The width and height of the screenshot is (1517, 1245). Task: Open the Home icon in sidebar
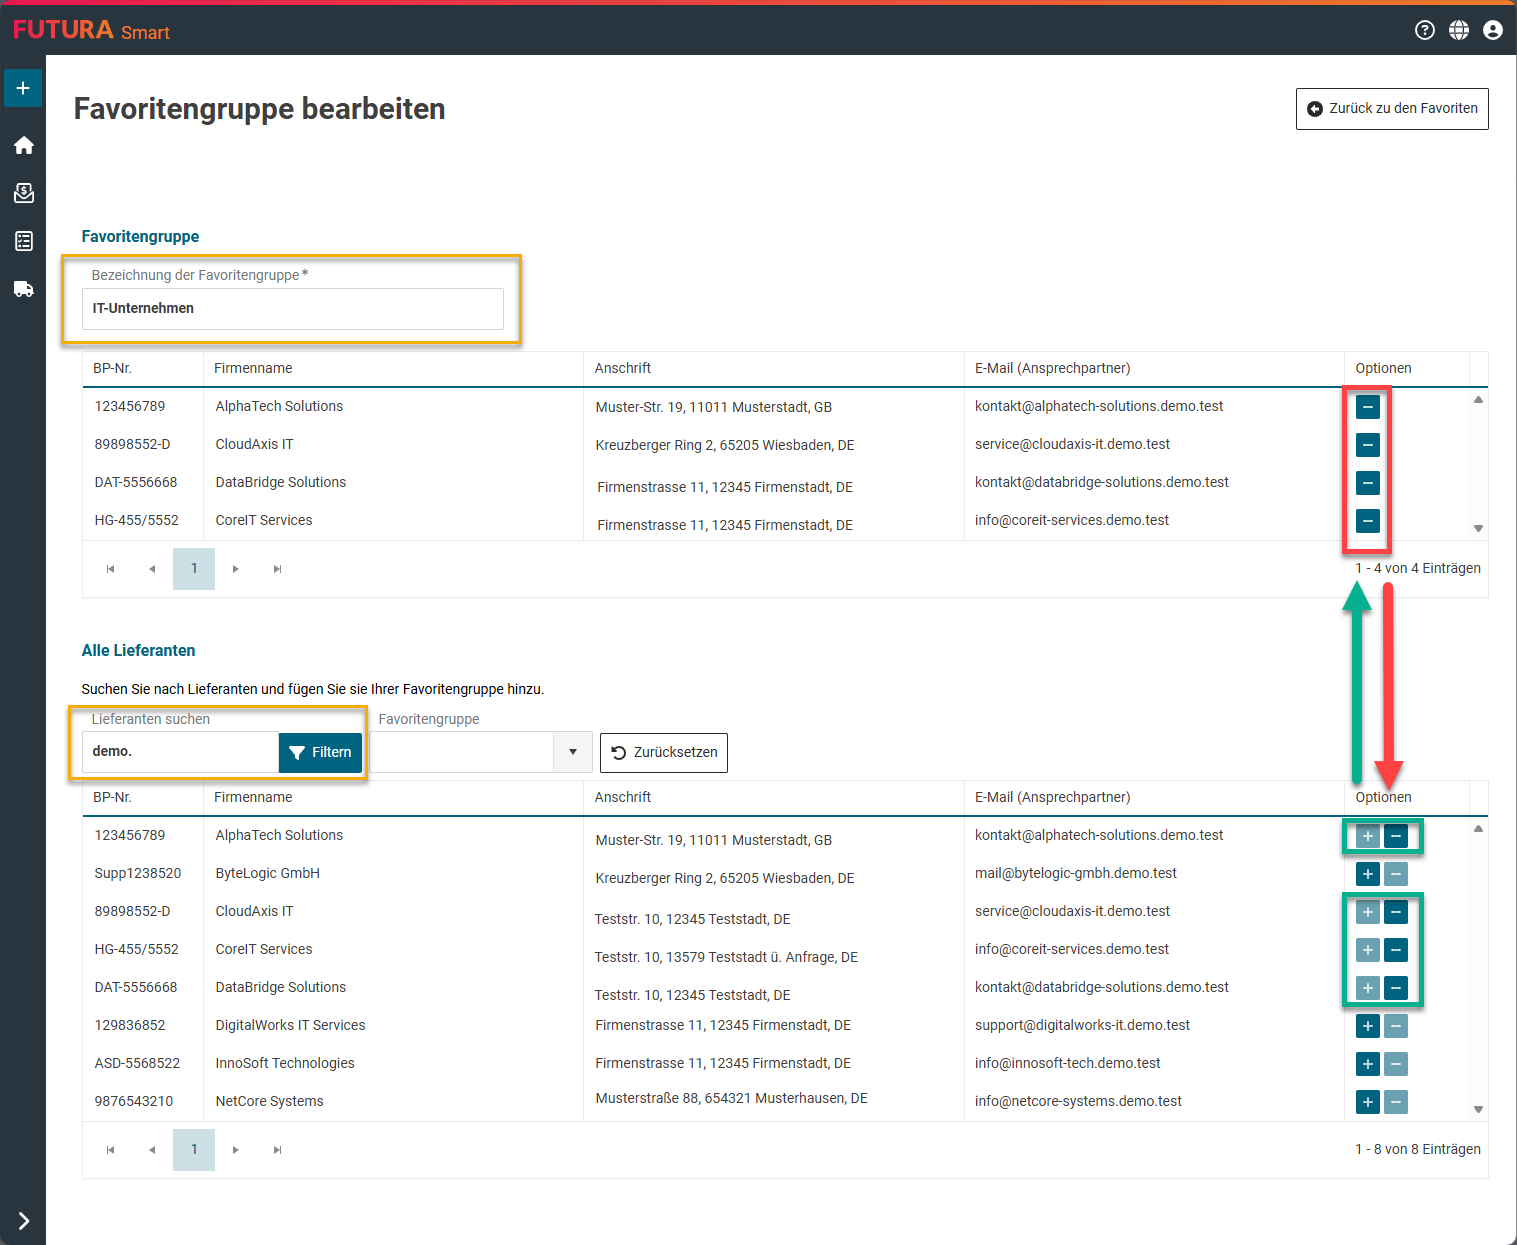(x=24, y=145)
